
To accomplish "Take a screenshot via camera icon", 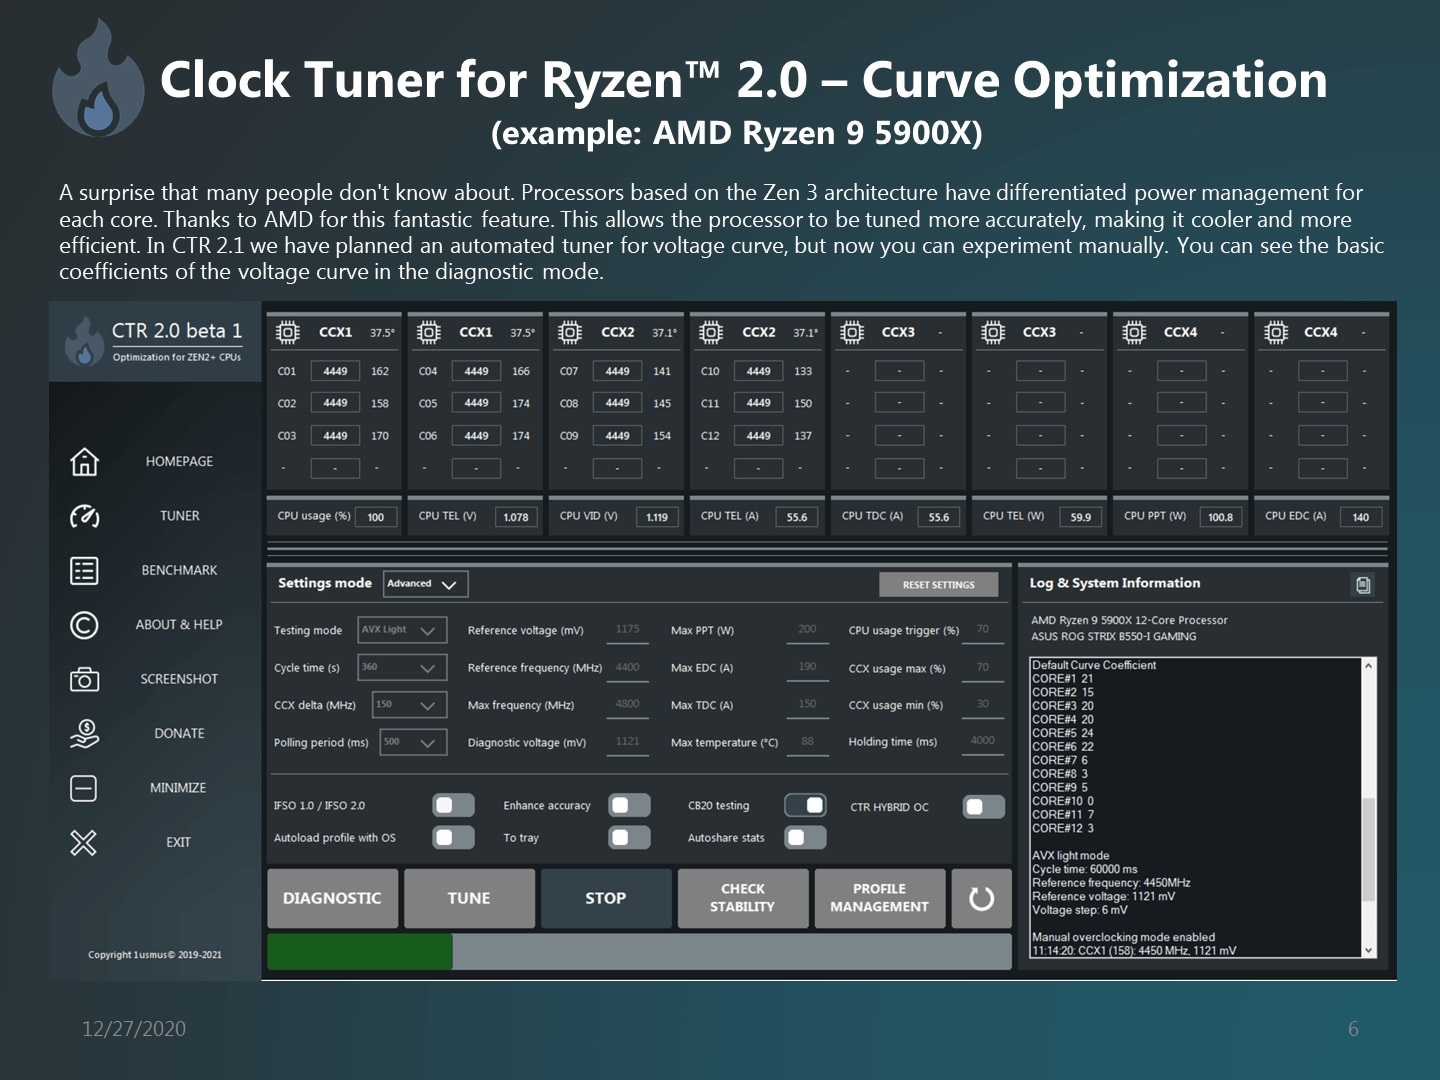I will click(84, 679).
